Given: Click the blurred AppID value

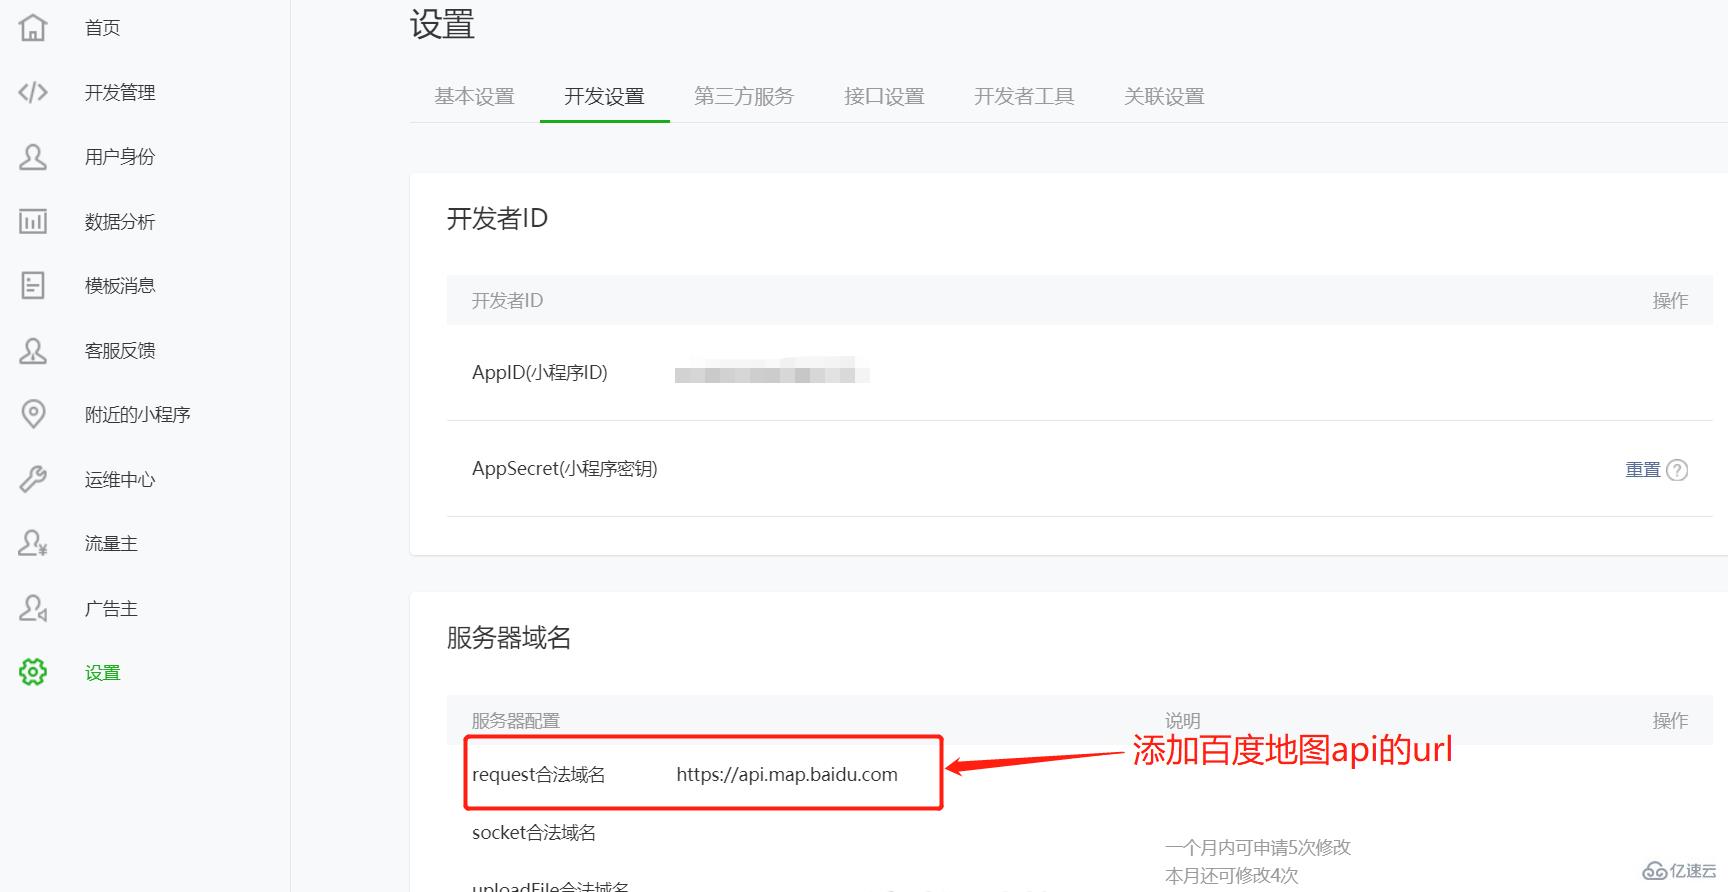Looking at the screenshot, I should 772,371.
